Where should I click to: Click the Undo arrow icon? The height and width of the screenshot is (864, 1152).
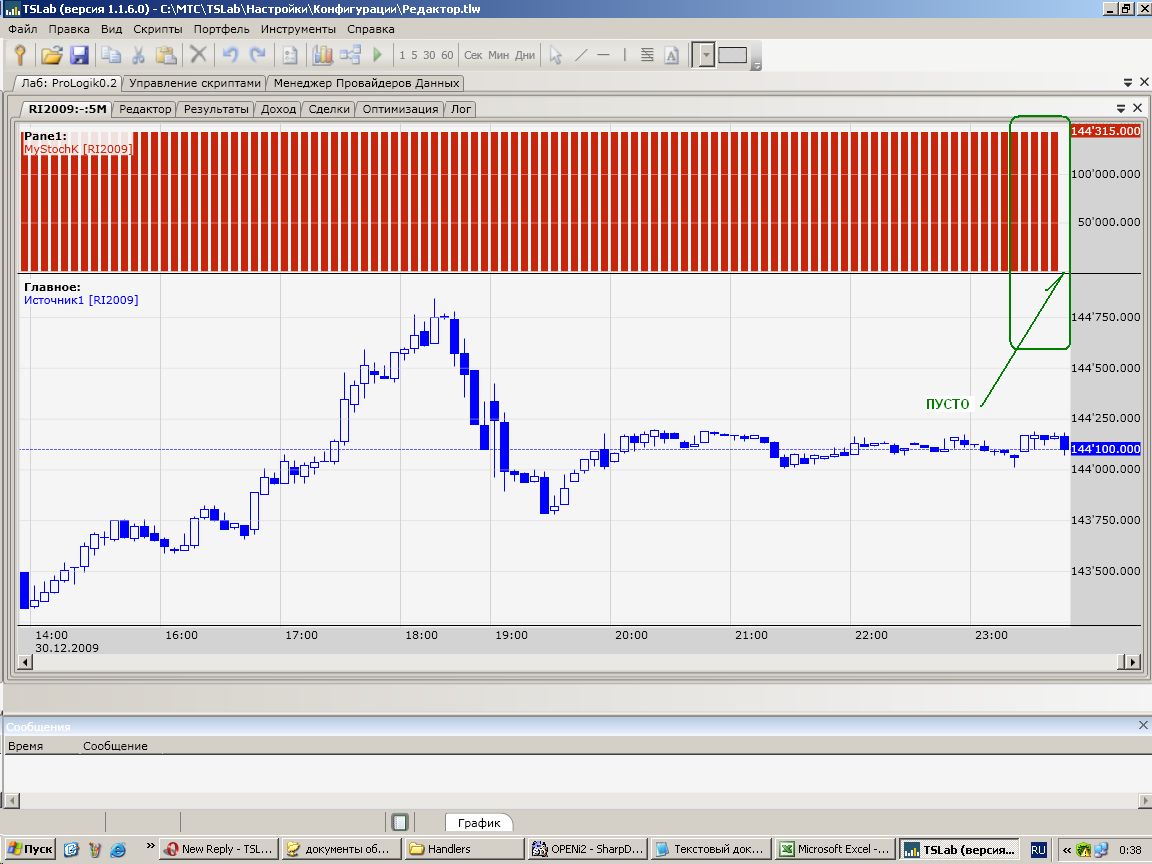[231, 55]
